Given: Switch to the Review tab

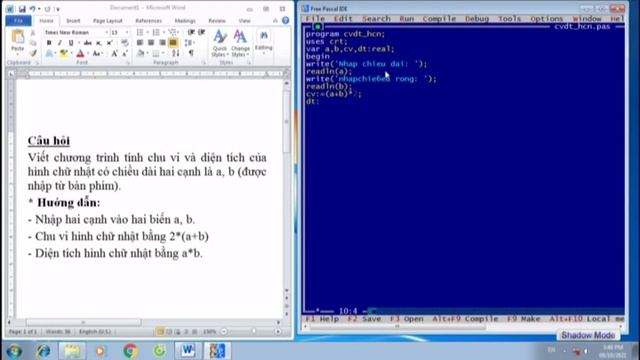Looking at the screenshot, I should pos(217,21).
